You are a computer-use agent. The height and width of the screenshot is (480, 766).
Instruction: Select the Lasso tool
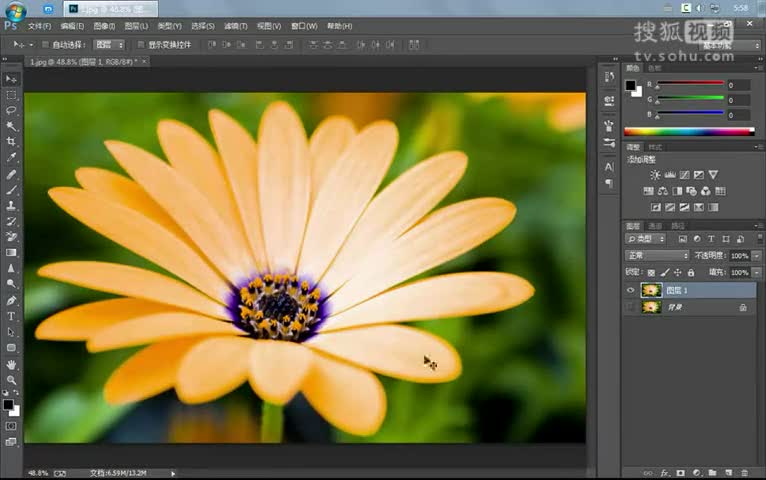click(11, 110)
